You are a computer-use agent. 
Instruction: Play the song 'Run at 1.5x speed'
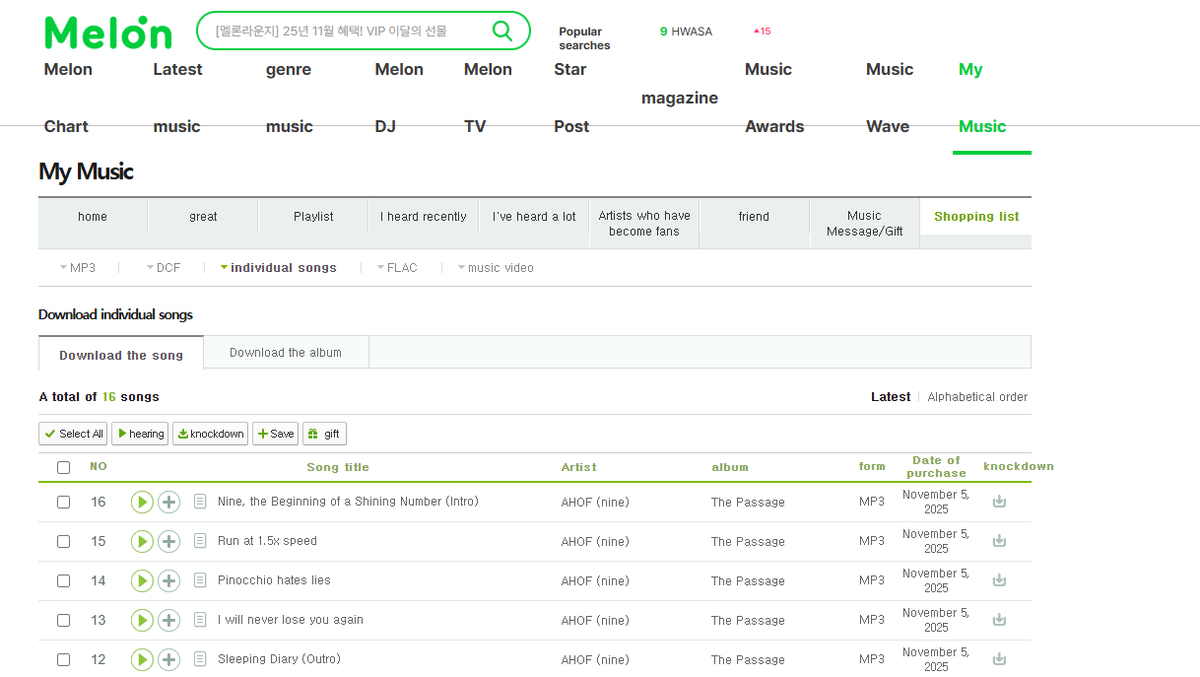pyautogui.click(x=142, y=541)
